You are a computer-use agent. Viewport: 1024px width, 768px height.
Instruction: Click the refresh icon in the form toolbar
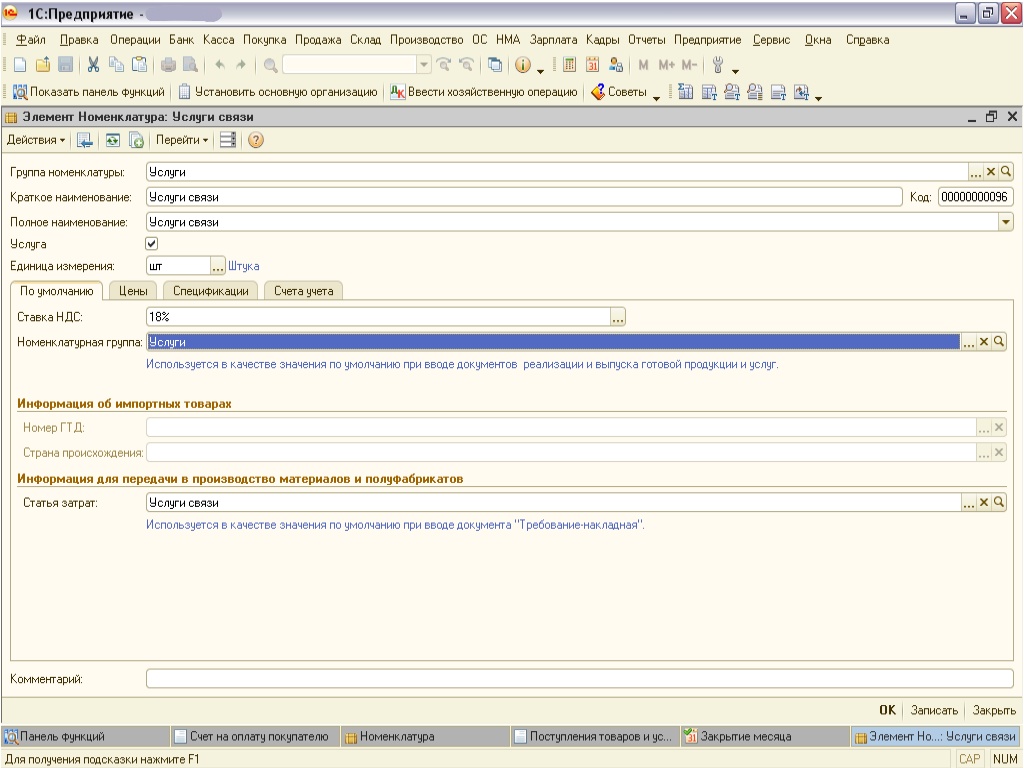coord(113,140)
